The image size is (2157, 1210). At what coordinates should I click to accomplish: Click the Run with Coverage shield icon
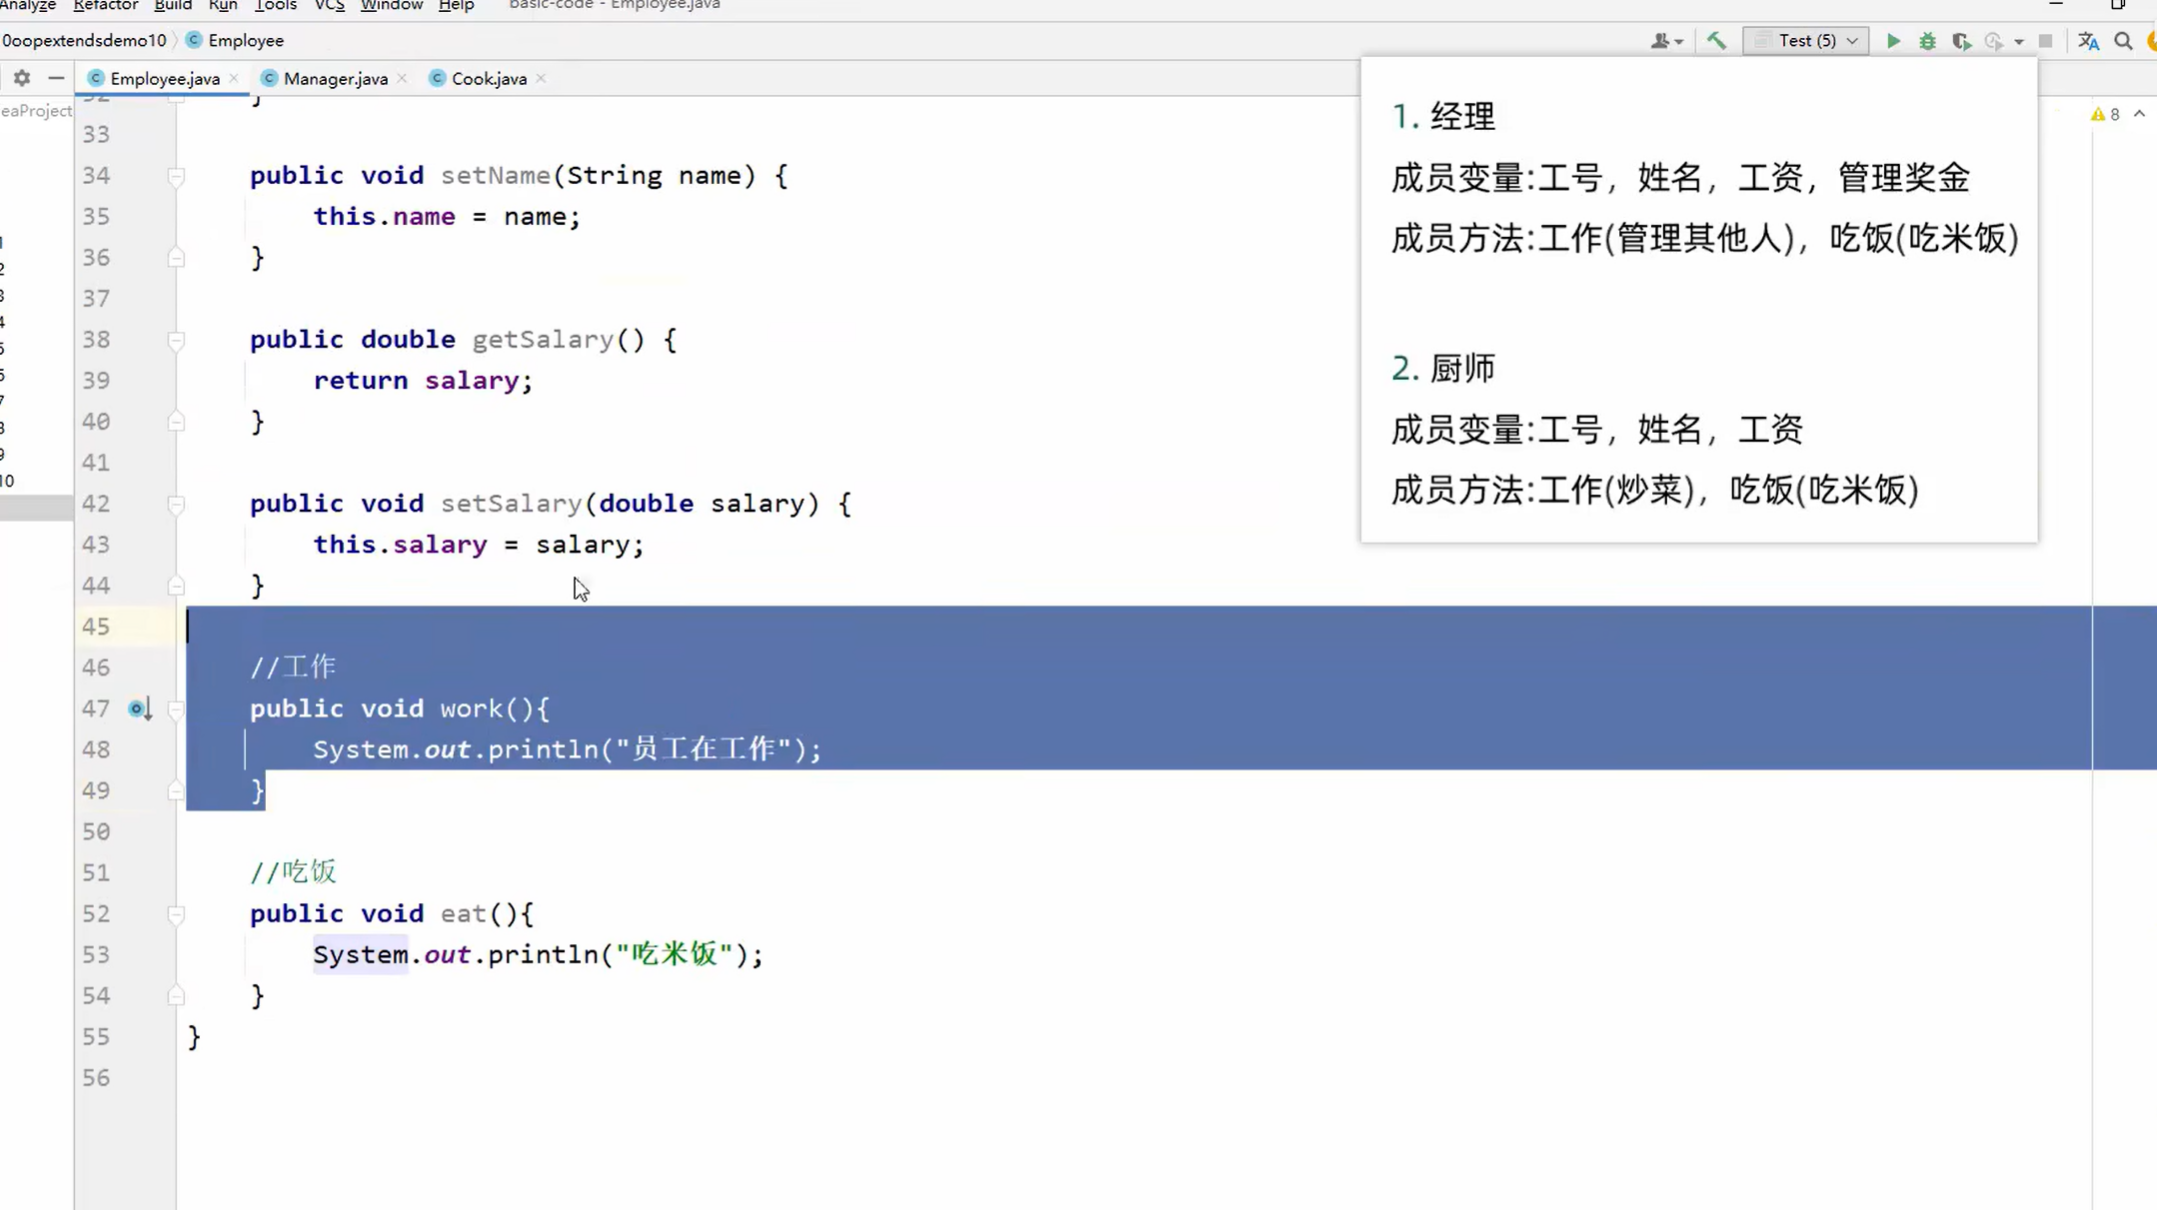(1962, 41)
